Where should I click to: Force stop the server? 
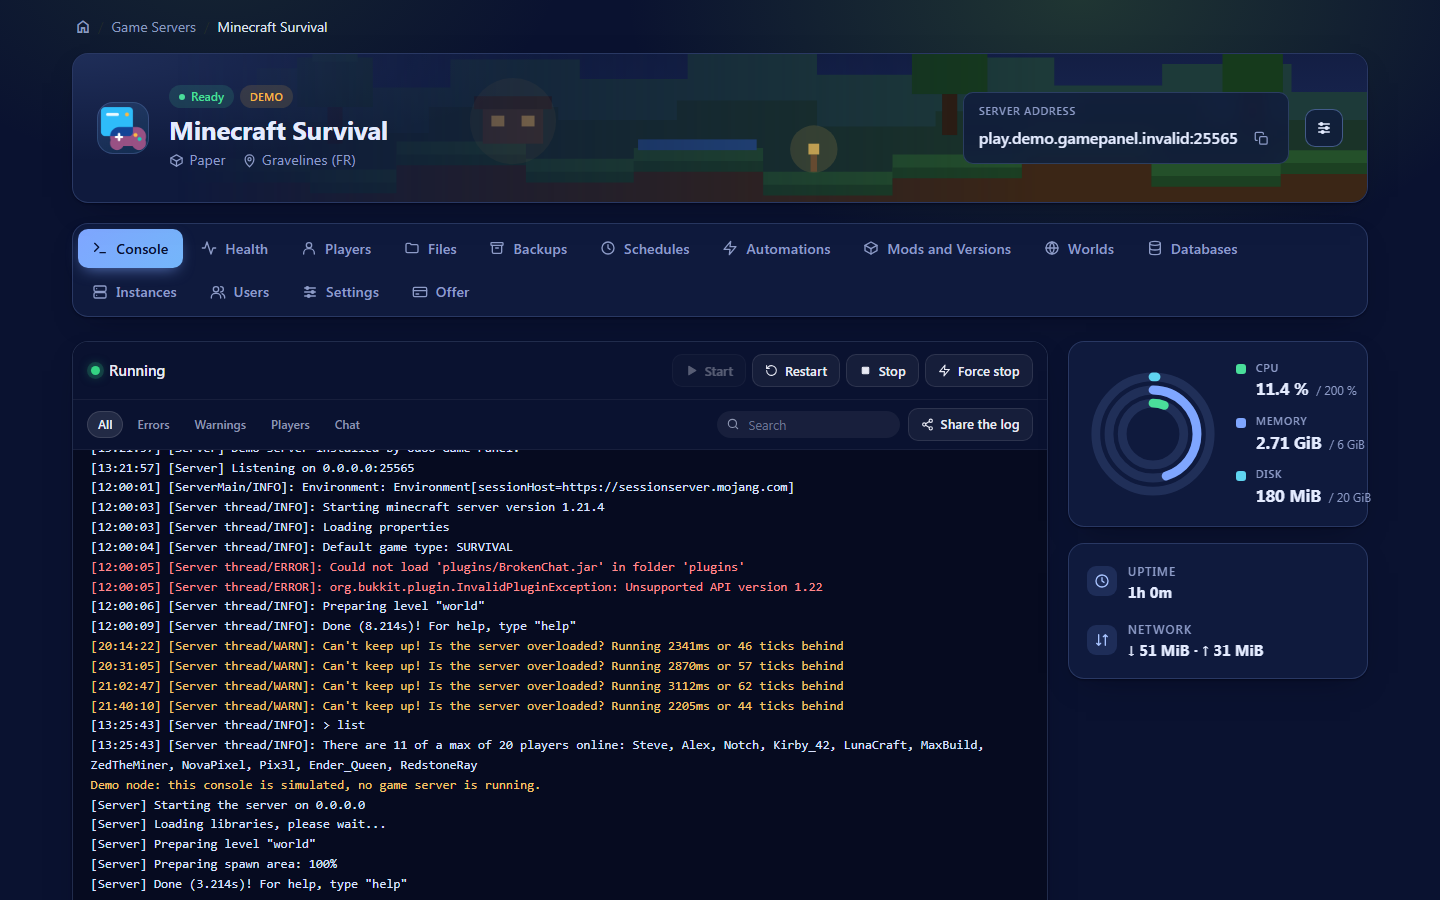click(979, 371)
